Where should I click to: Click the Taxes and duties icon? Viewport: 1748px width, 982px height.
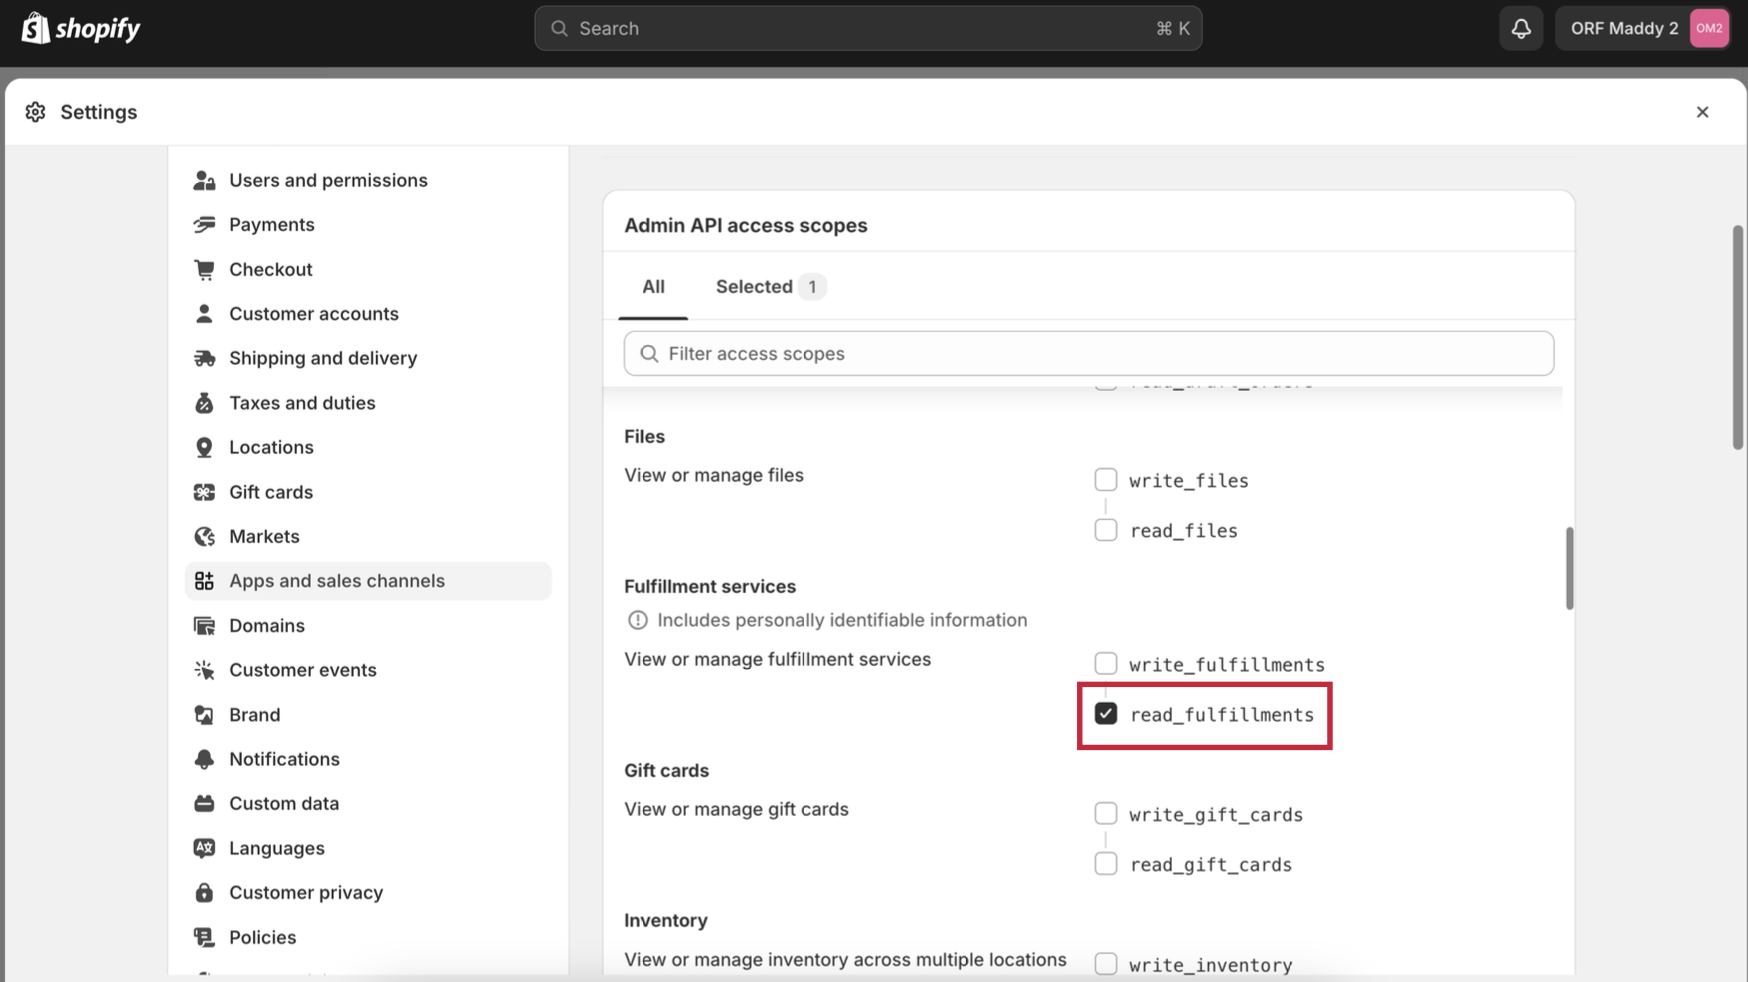pyautogui.click(x=204, y=403)
